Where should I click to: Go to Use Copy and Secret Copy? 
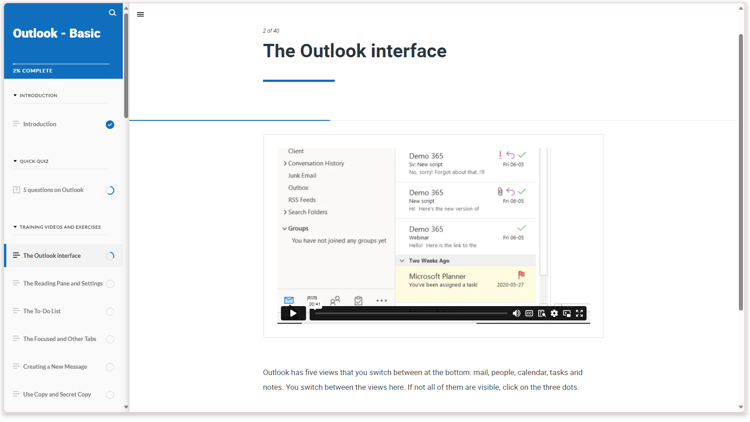click(55, 395)
